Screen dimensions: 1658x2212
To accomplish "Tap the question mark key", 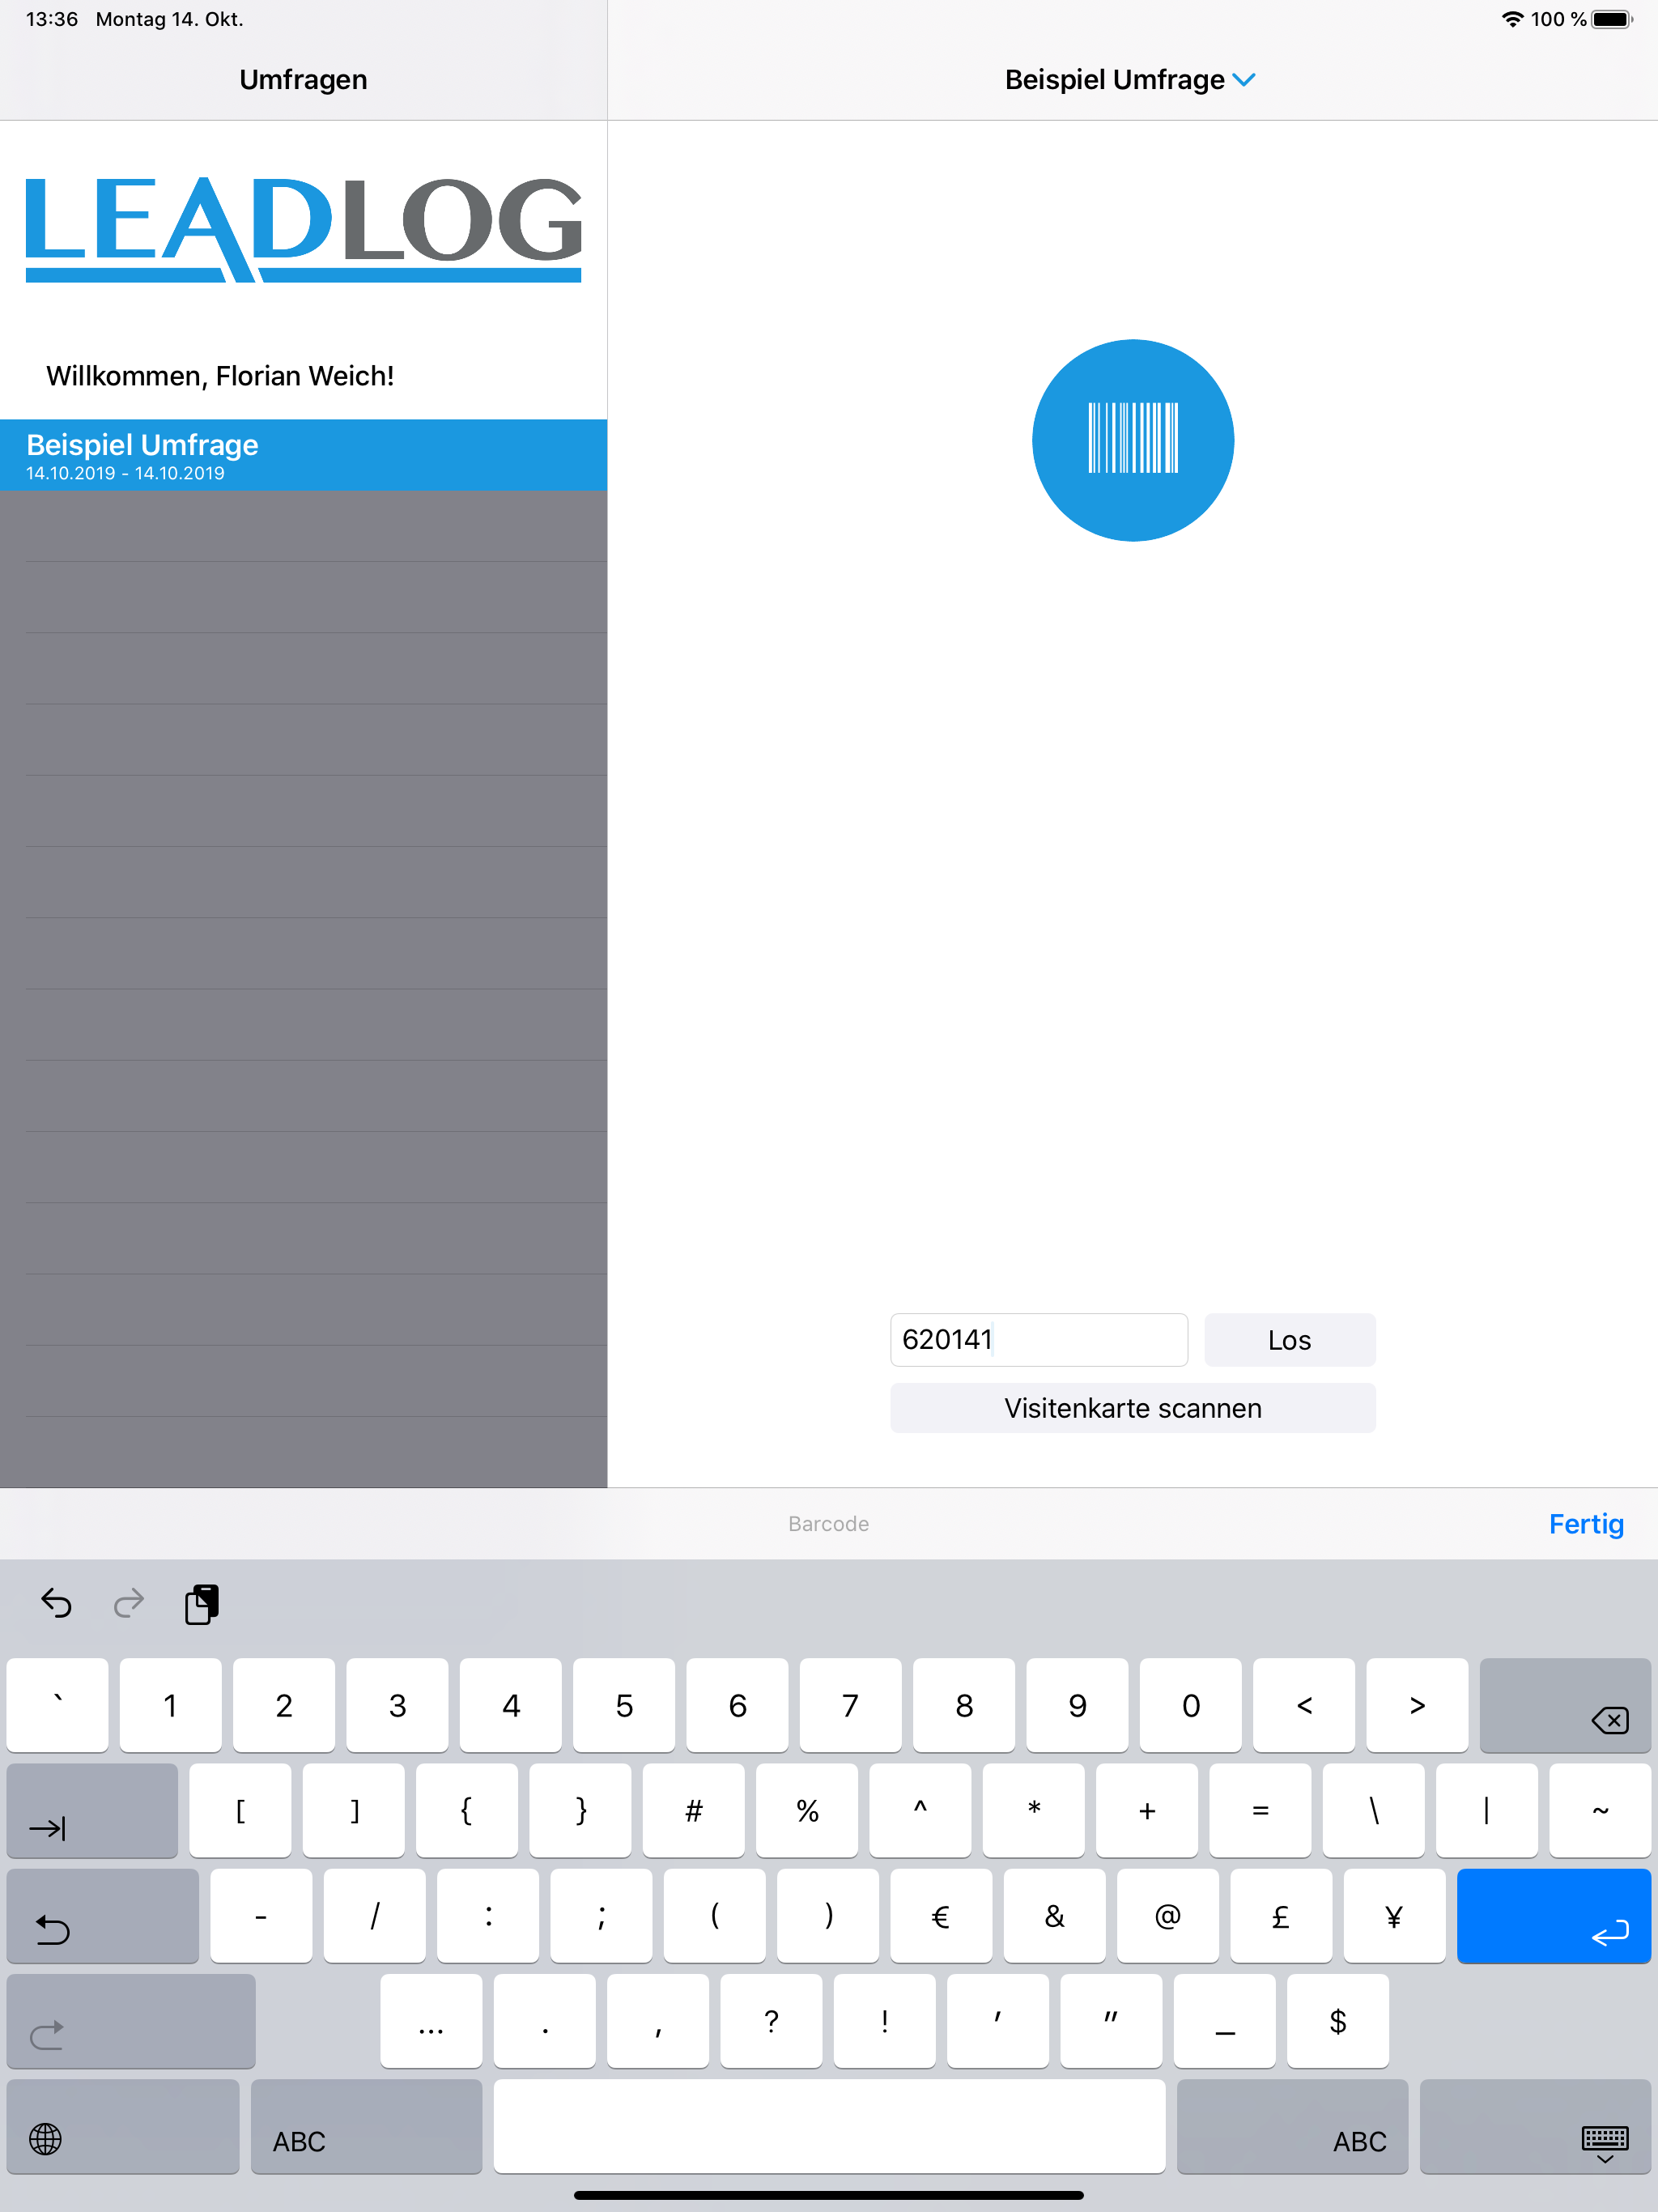I will [771, 2021].
